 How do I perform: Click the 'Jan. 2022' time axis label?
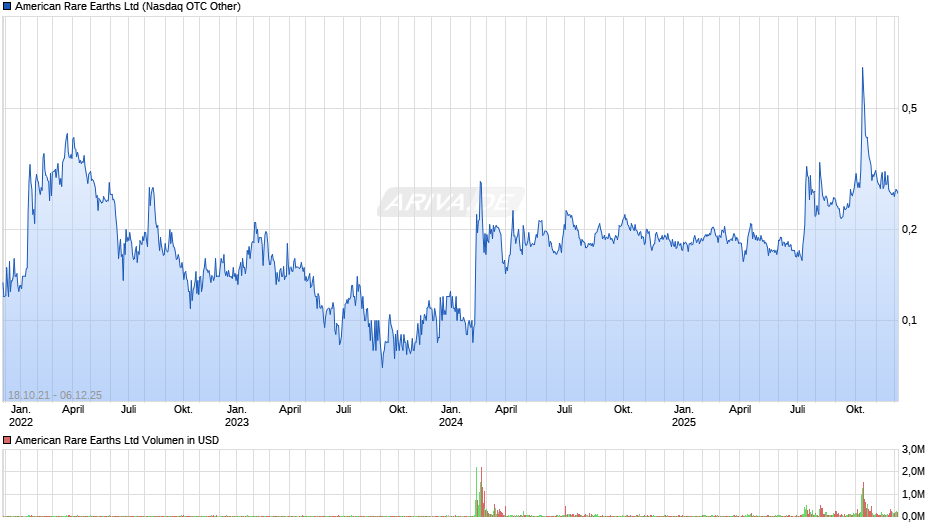pyautogui.click(x=20, y=416)
